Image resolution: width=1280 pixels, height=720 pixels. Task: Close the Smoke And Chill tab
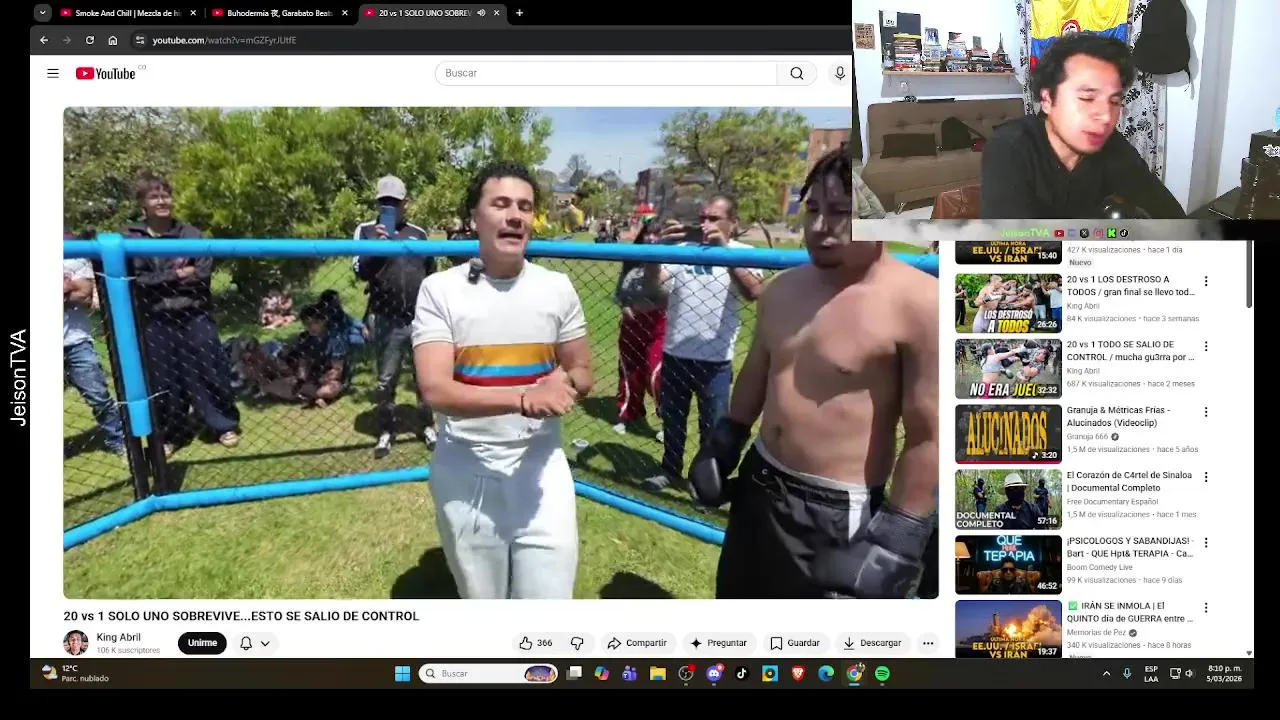pos(192,13)
